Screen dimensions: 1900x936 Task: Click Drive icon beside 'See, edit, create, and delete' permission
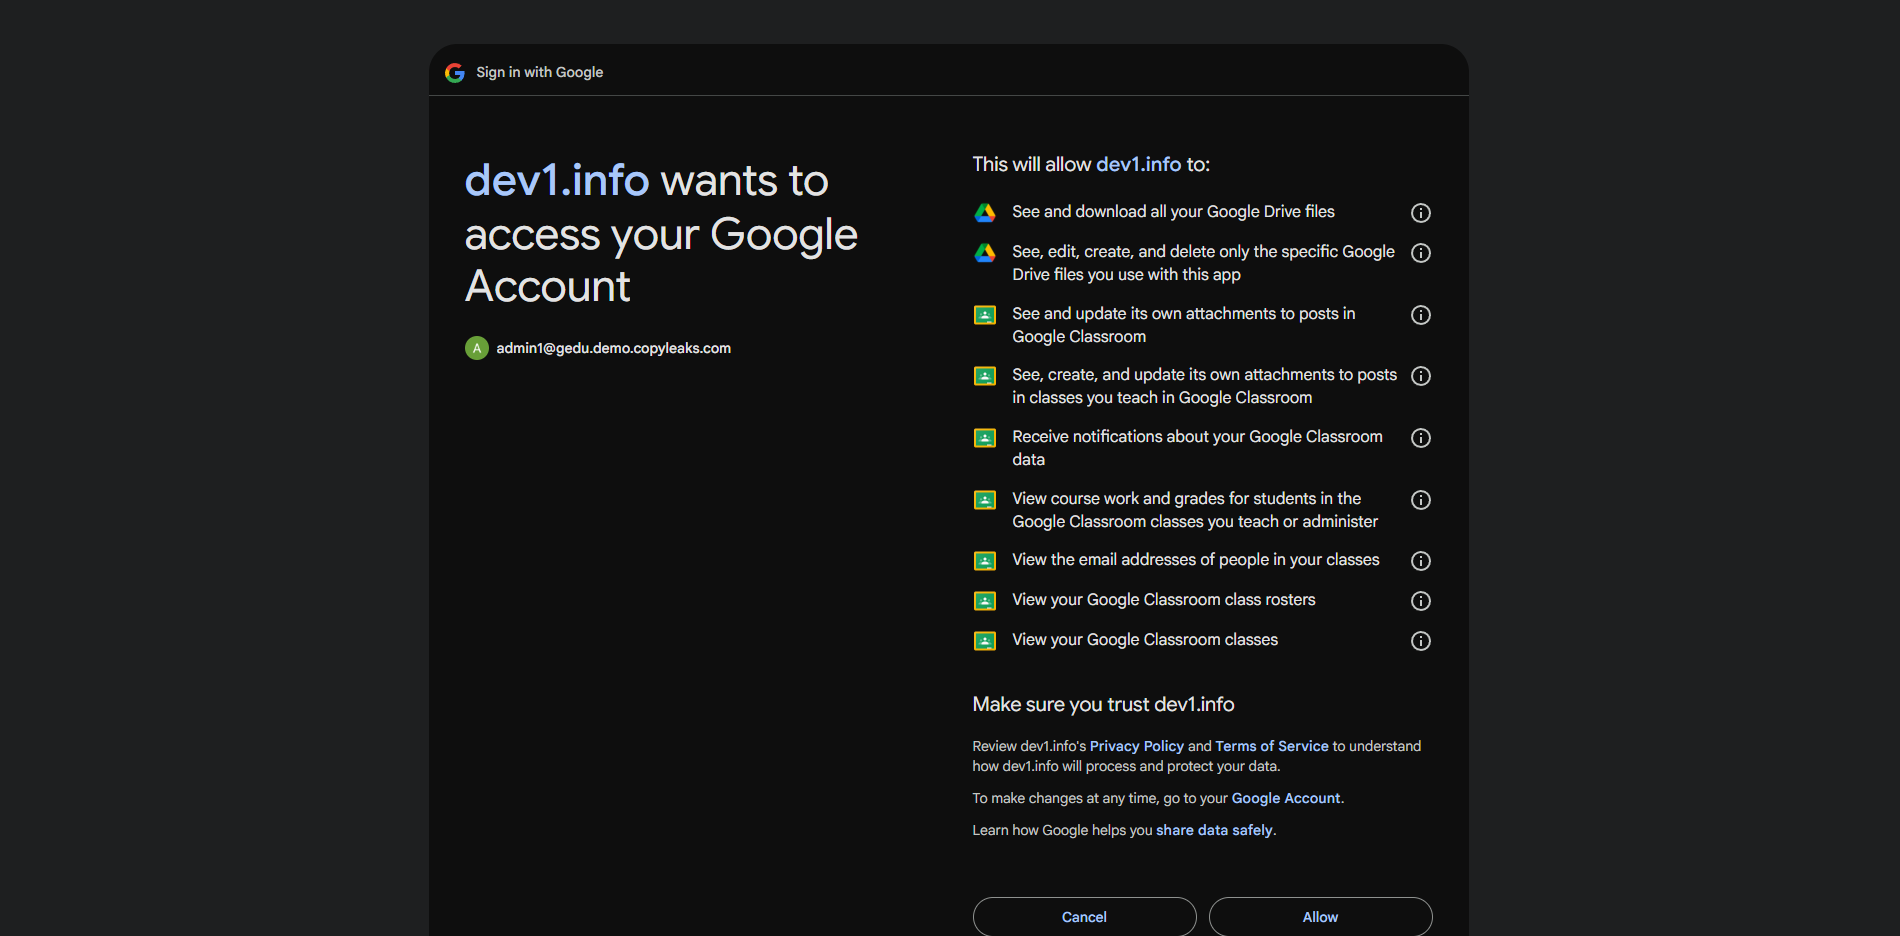click(x=985, y=253)
